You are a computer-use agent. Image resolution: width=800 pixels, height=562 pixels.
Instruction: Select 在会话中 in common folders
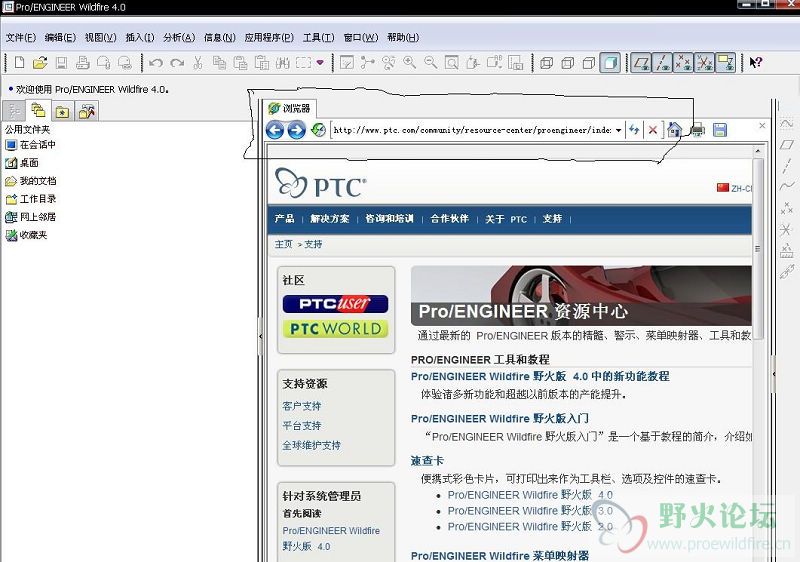tap(31, 145)
